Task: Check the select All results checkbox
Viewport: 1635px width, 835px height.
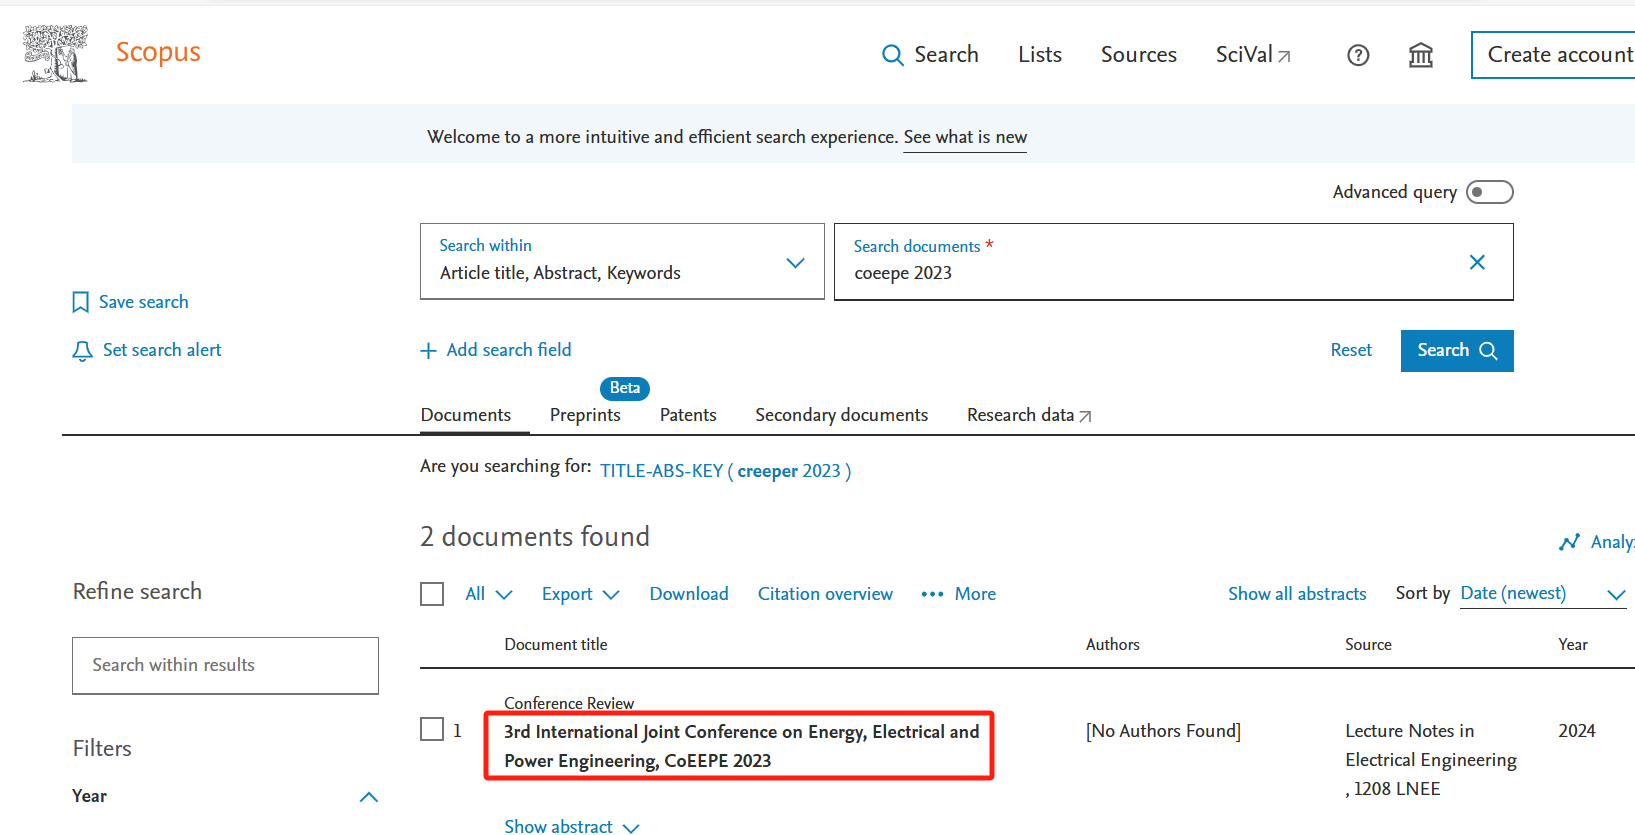Action: 432,594
